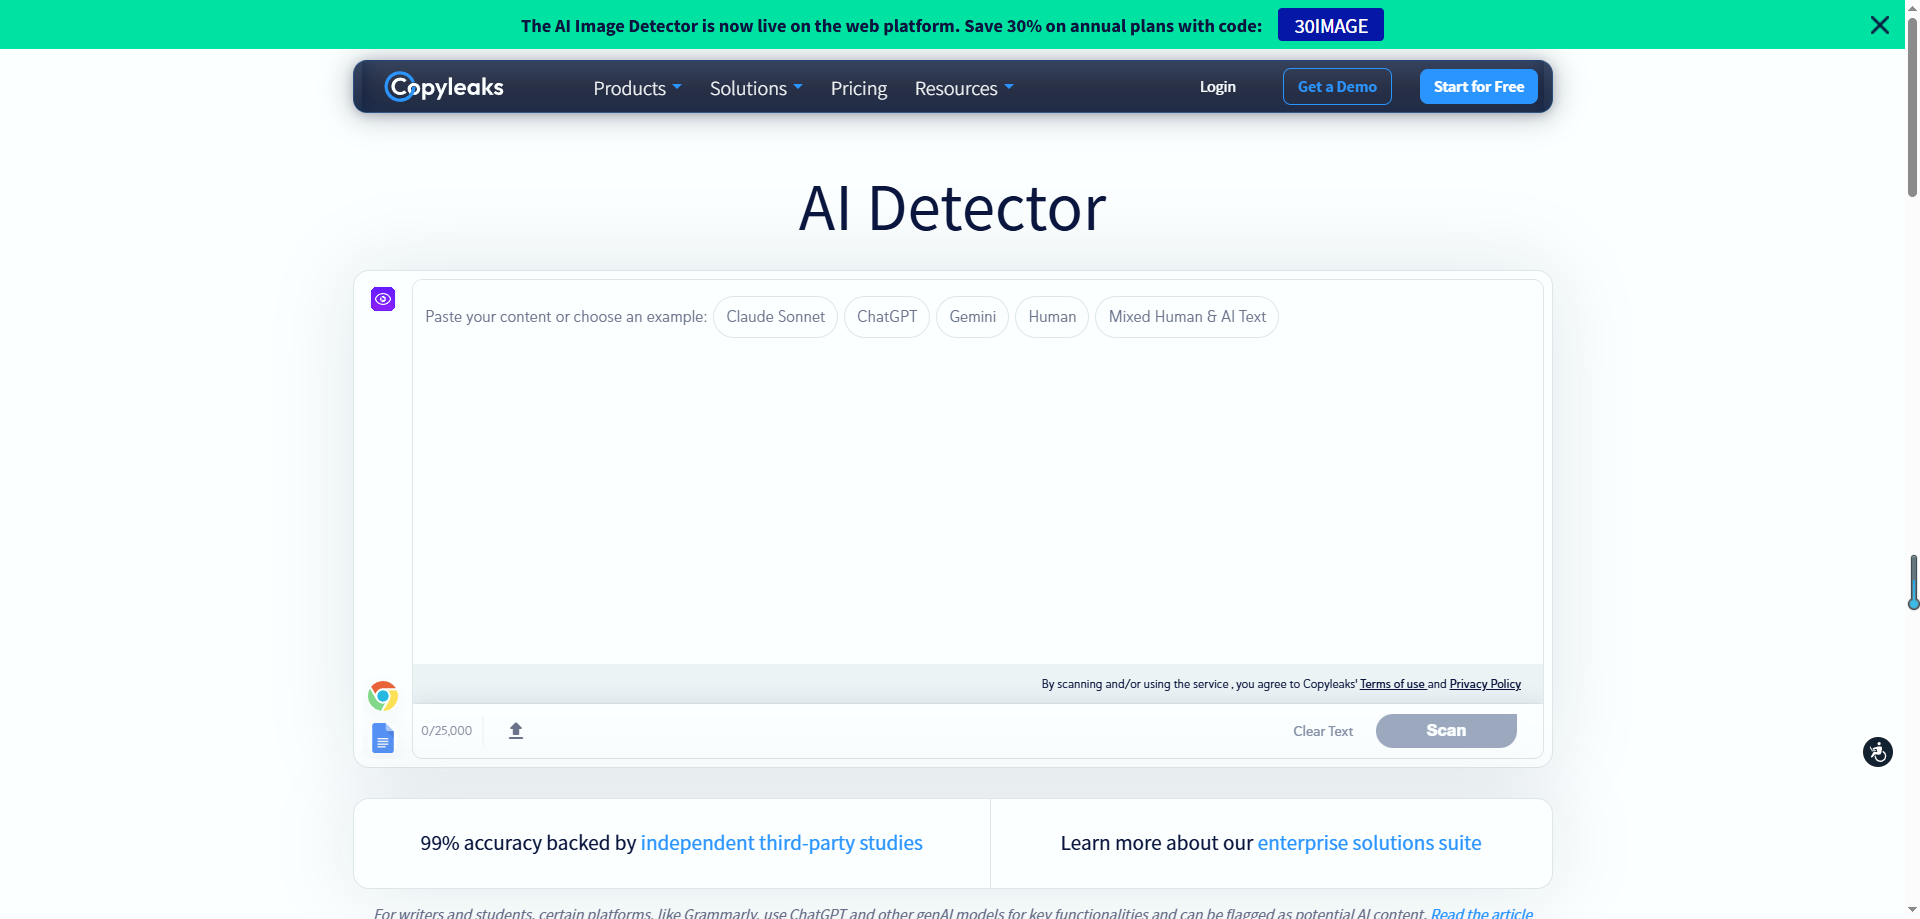Viewport: 1920px width, 919px height.
Task: Expand the Products dropdown
Action: coord(637,88)
